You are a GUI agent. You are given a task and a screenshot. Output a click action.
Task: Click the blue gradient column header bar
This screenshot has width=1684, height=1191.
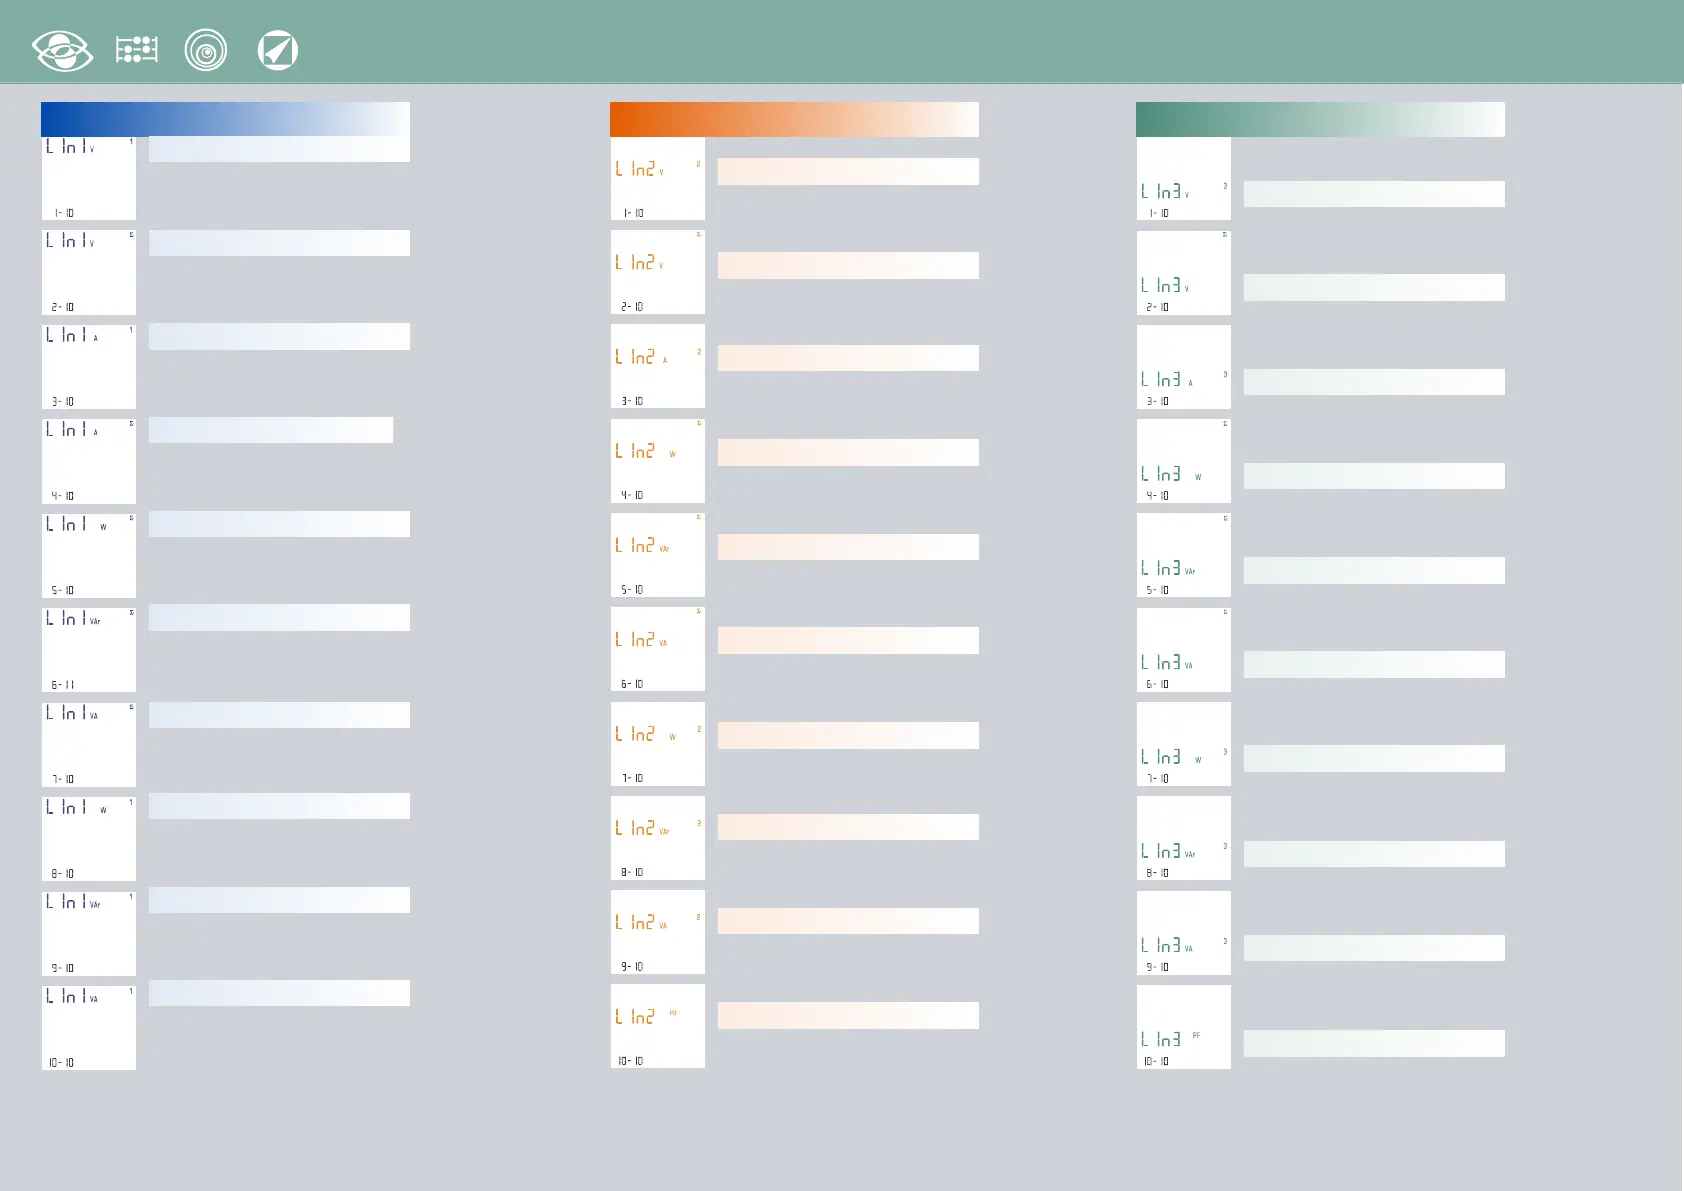tap(225, 119)
